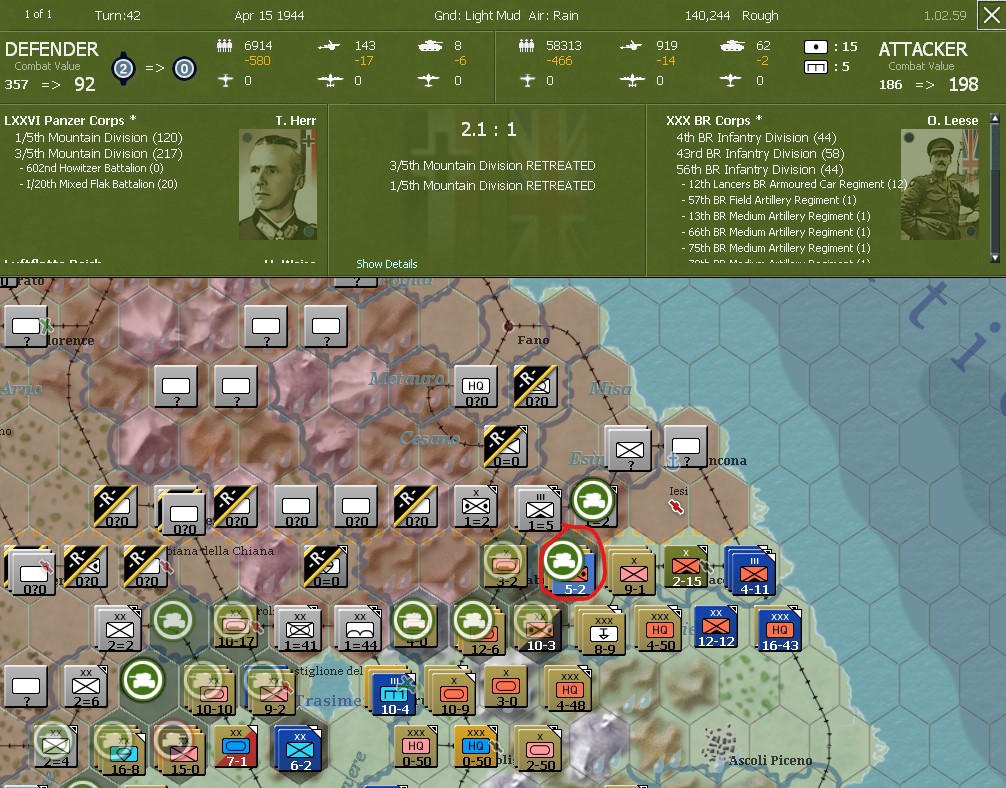The width and height of the screenshot is (1006, 788).
Task: Select the 2-50 brigade counter
Action: click(541, 751)
